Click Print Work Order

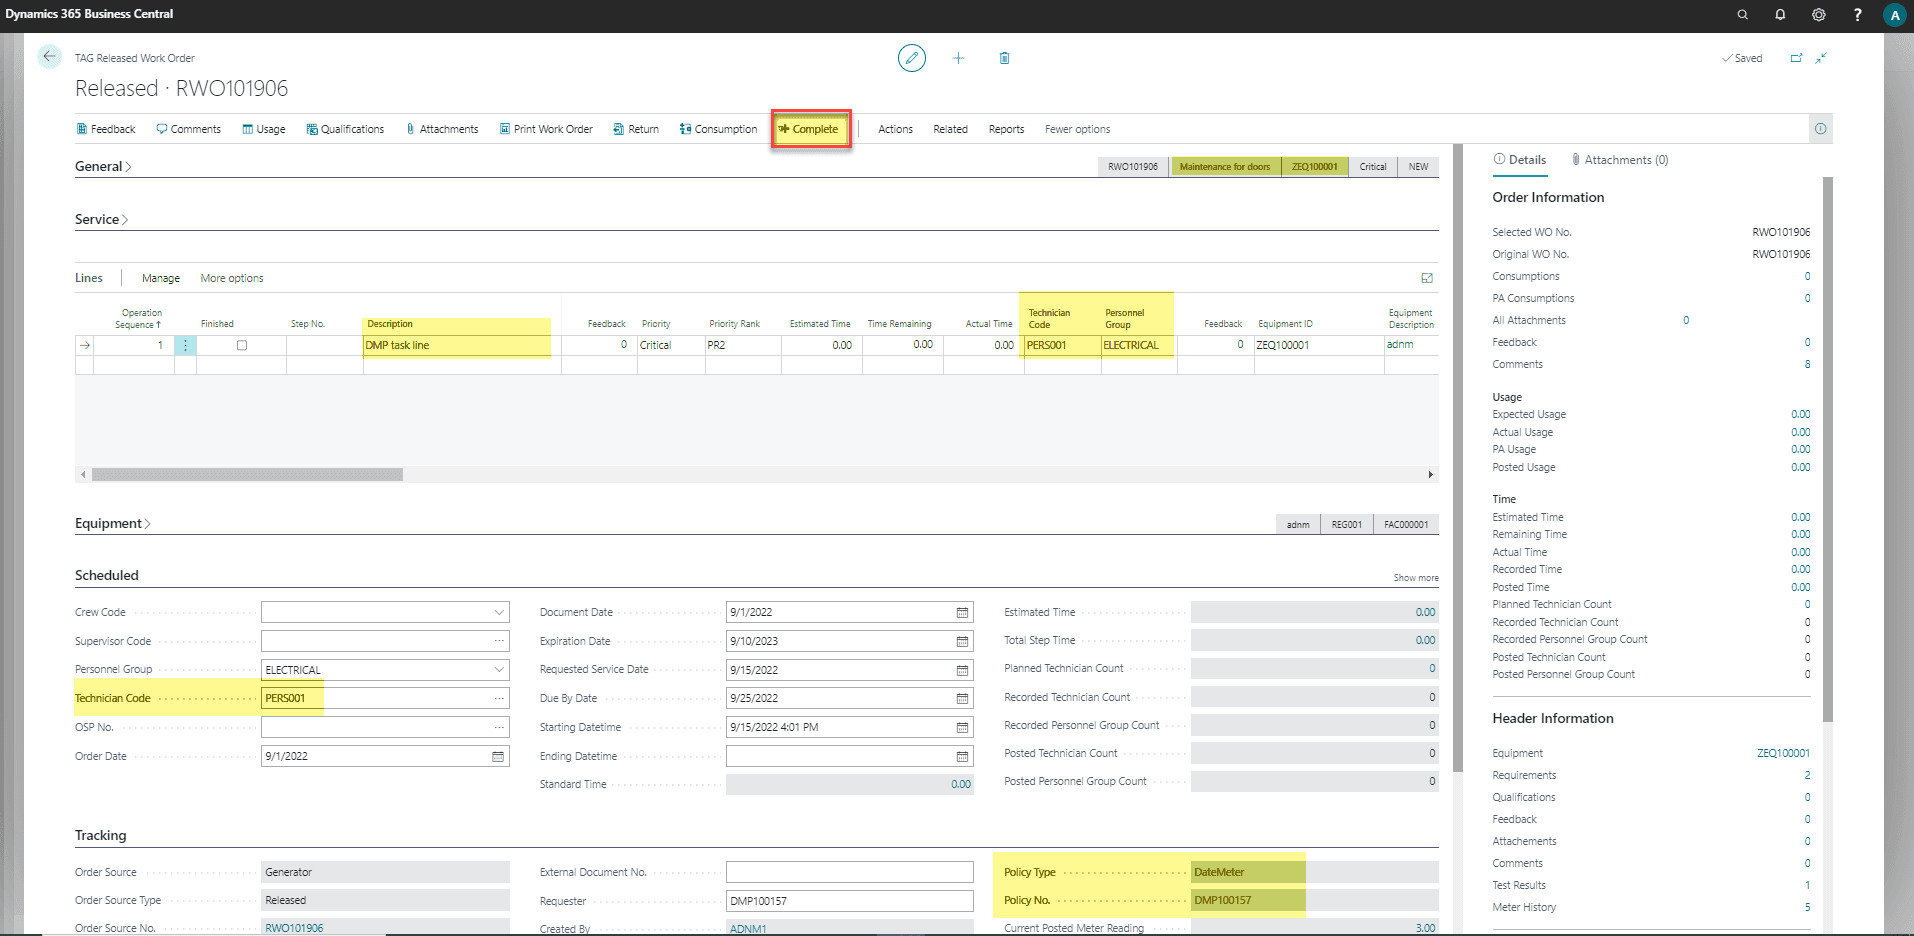[x=546, y=129]
